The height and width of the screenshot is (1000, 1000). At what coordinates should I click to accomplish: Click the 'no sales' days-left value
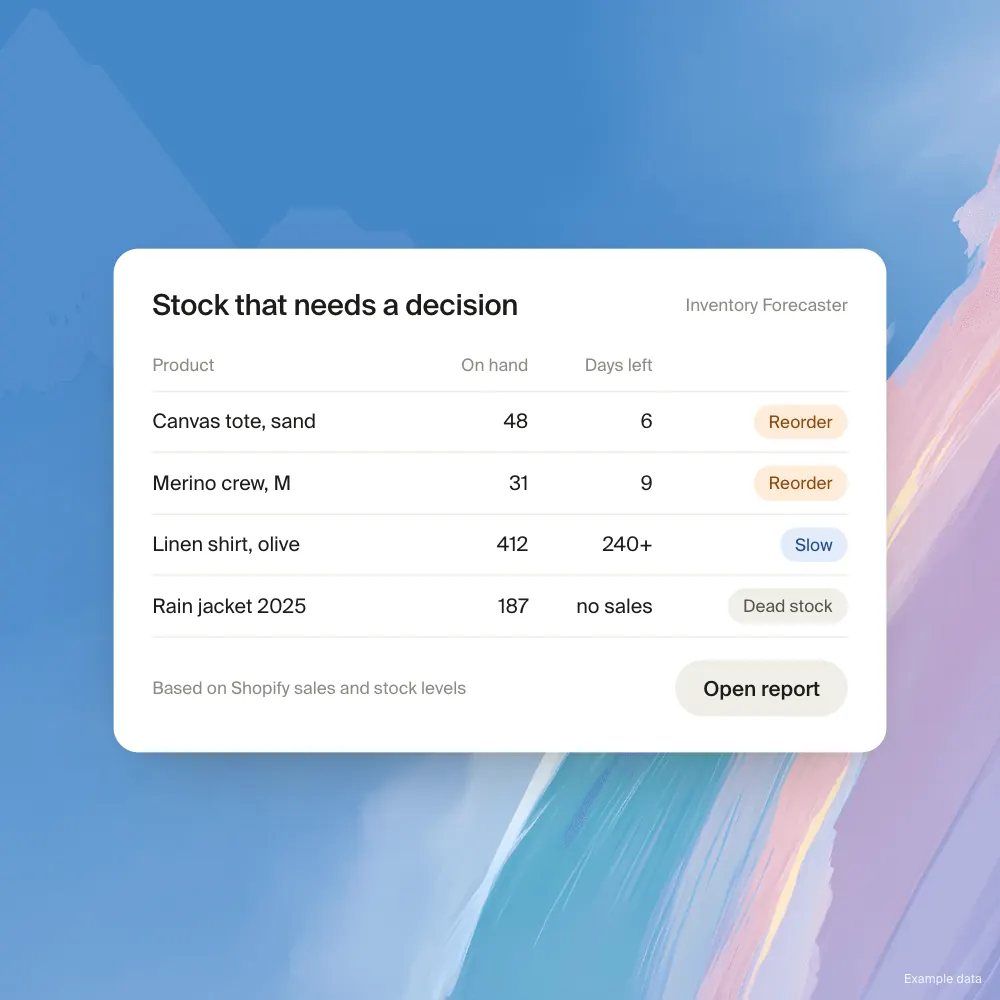pyautogui.click(x=614, y=606)
